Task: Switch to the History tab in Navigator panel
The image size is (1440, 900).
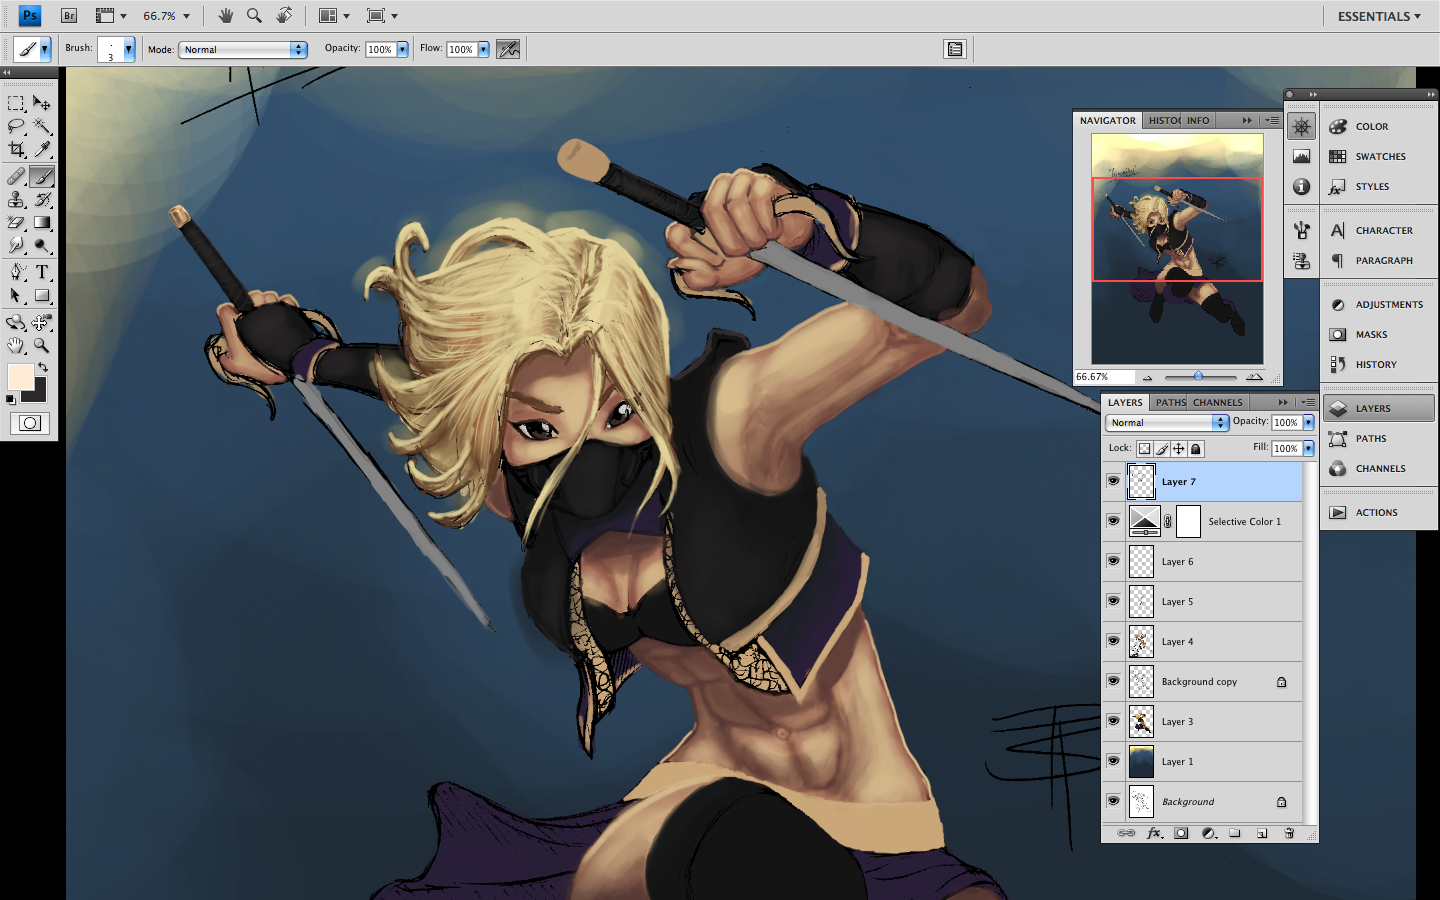Action: coord(1163,120)
